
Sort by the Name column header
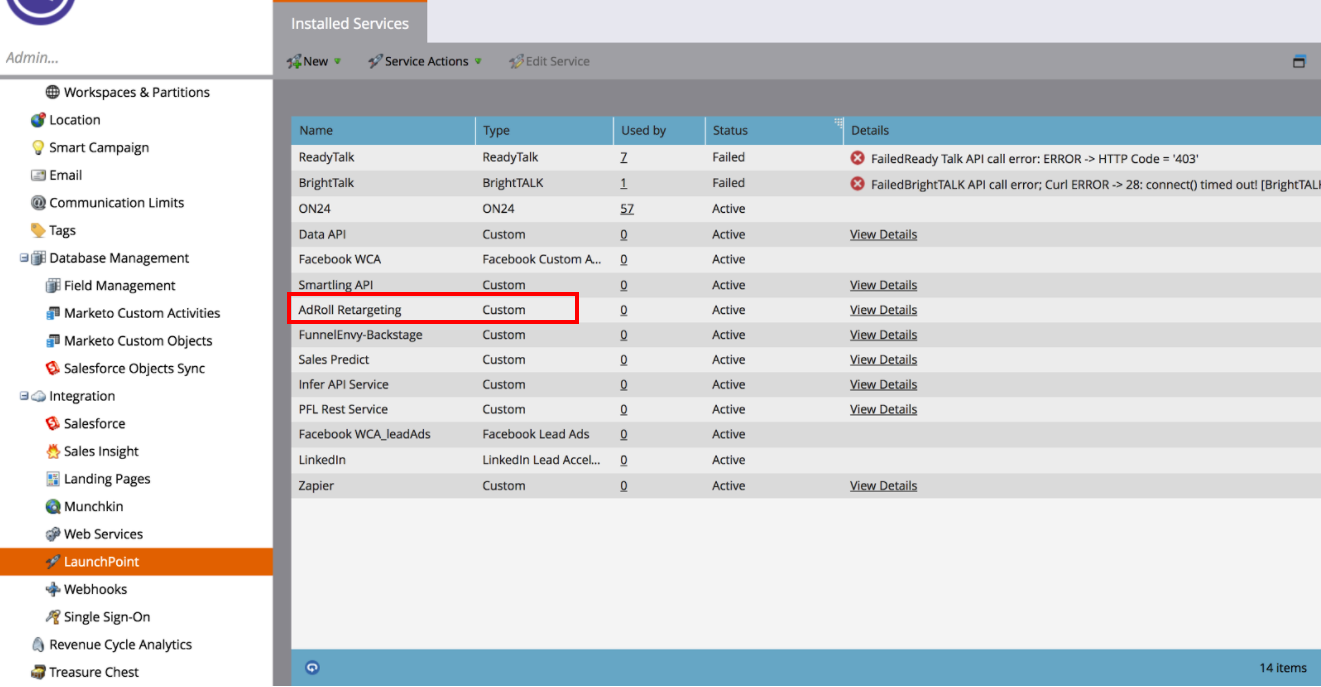(383, 130)
